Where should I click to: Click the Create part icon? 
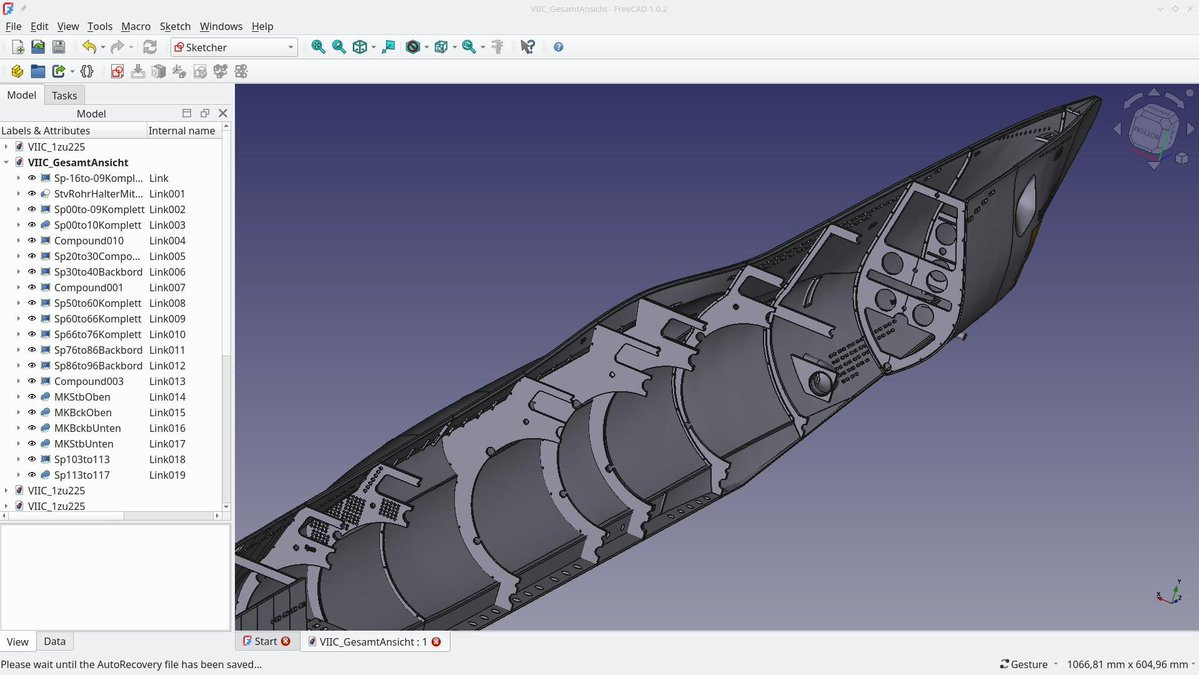(17, 72)
